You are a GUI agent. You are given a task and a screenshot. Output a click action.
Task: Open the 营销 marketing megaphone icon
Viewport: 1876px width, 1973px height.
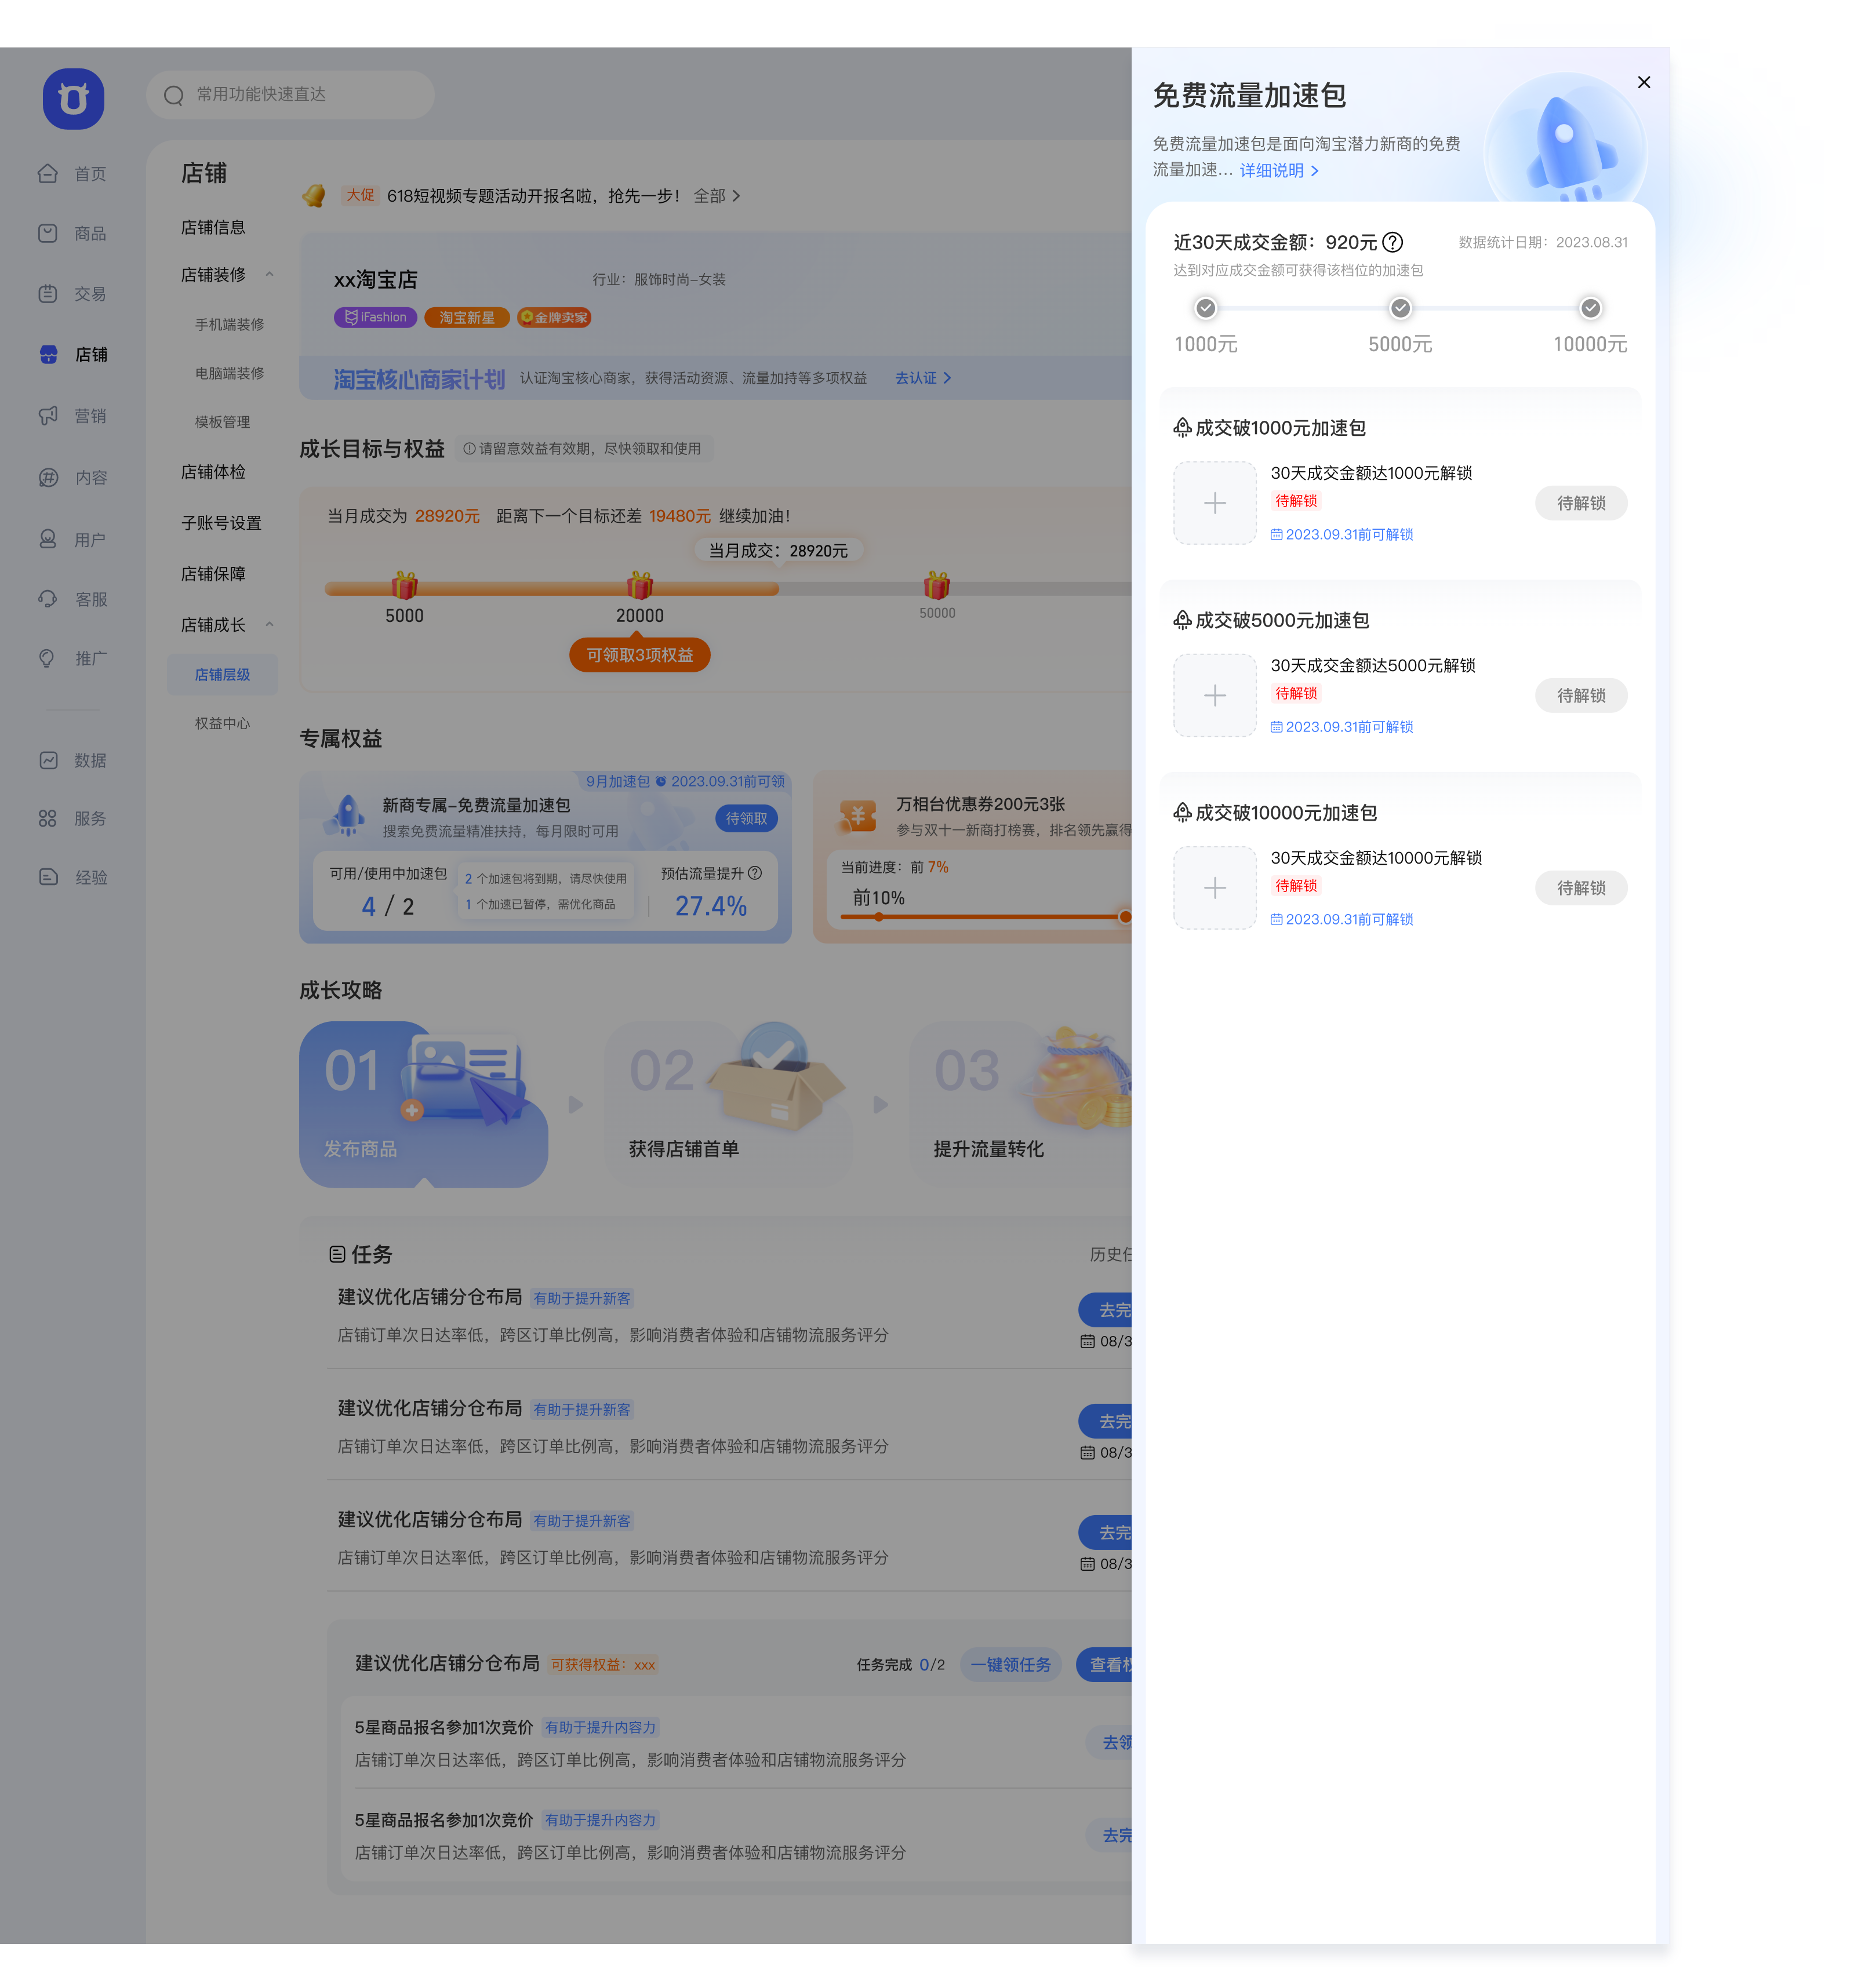click(x=48, y=415)
